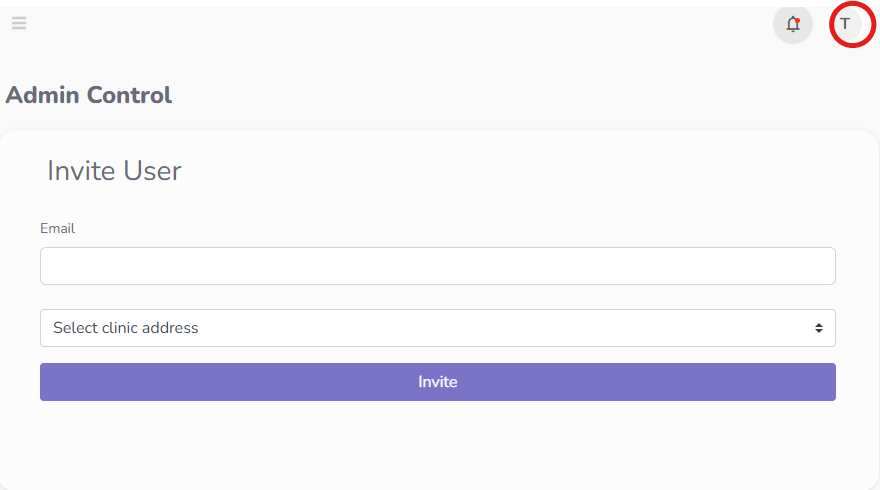
Task: Select the clinic address combo box text
Action: [x=126, y=328]
